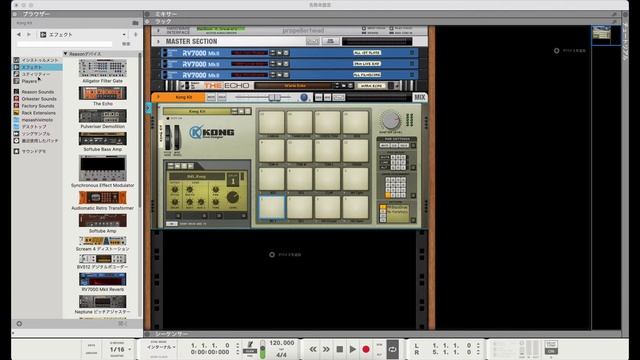Image resolution: width=640 pixels, height=360 pixels.
Task: Start recording with the red record button
Action: (366, 349)
